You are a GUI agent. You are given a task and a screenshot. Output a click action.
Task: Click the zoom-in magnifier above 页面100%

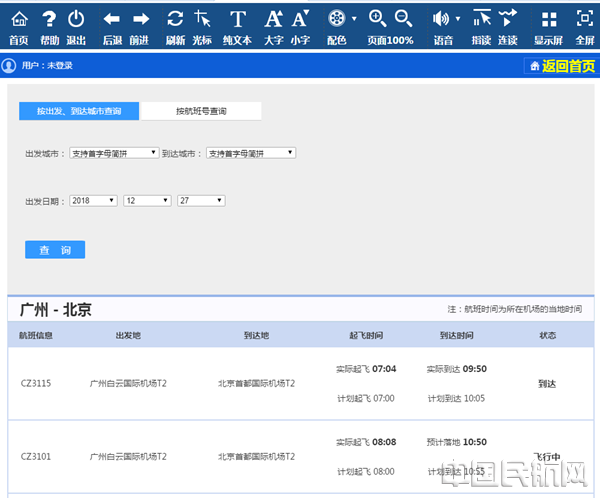(x=377, y=18)
